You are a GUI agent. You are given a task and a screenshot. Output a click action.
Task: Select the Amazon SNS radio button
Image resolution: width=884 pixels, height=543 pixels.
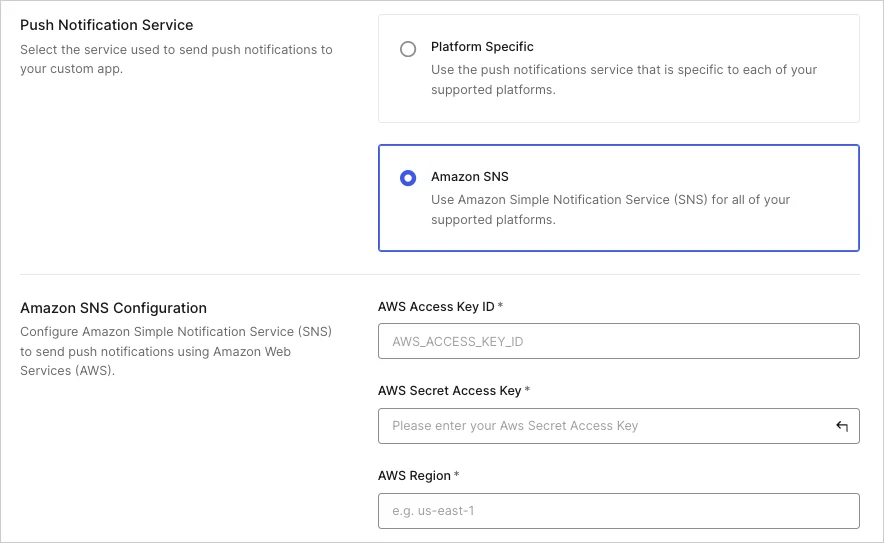[x=408, y=178]
